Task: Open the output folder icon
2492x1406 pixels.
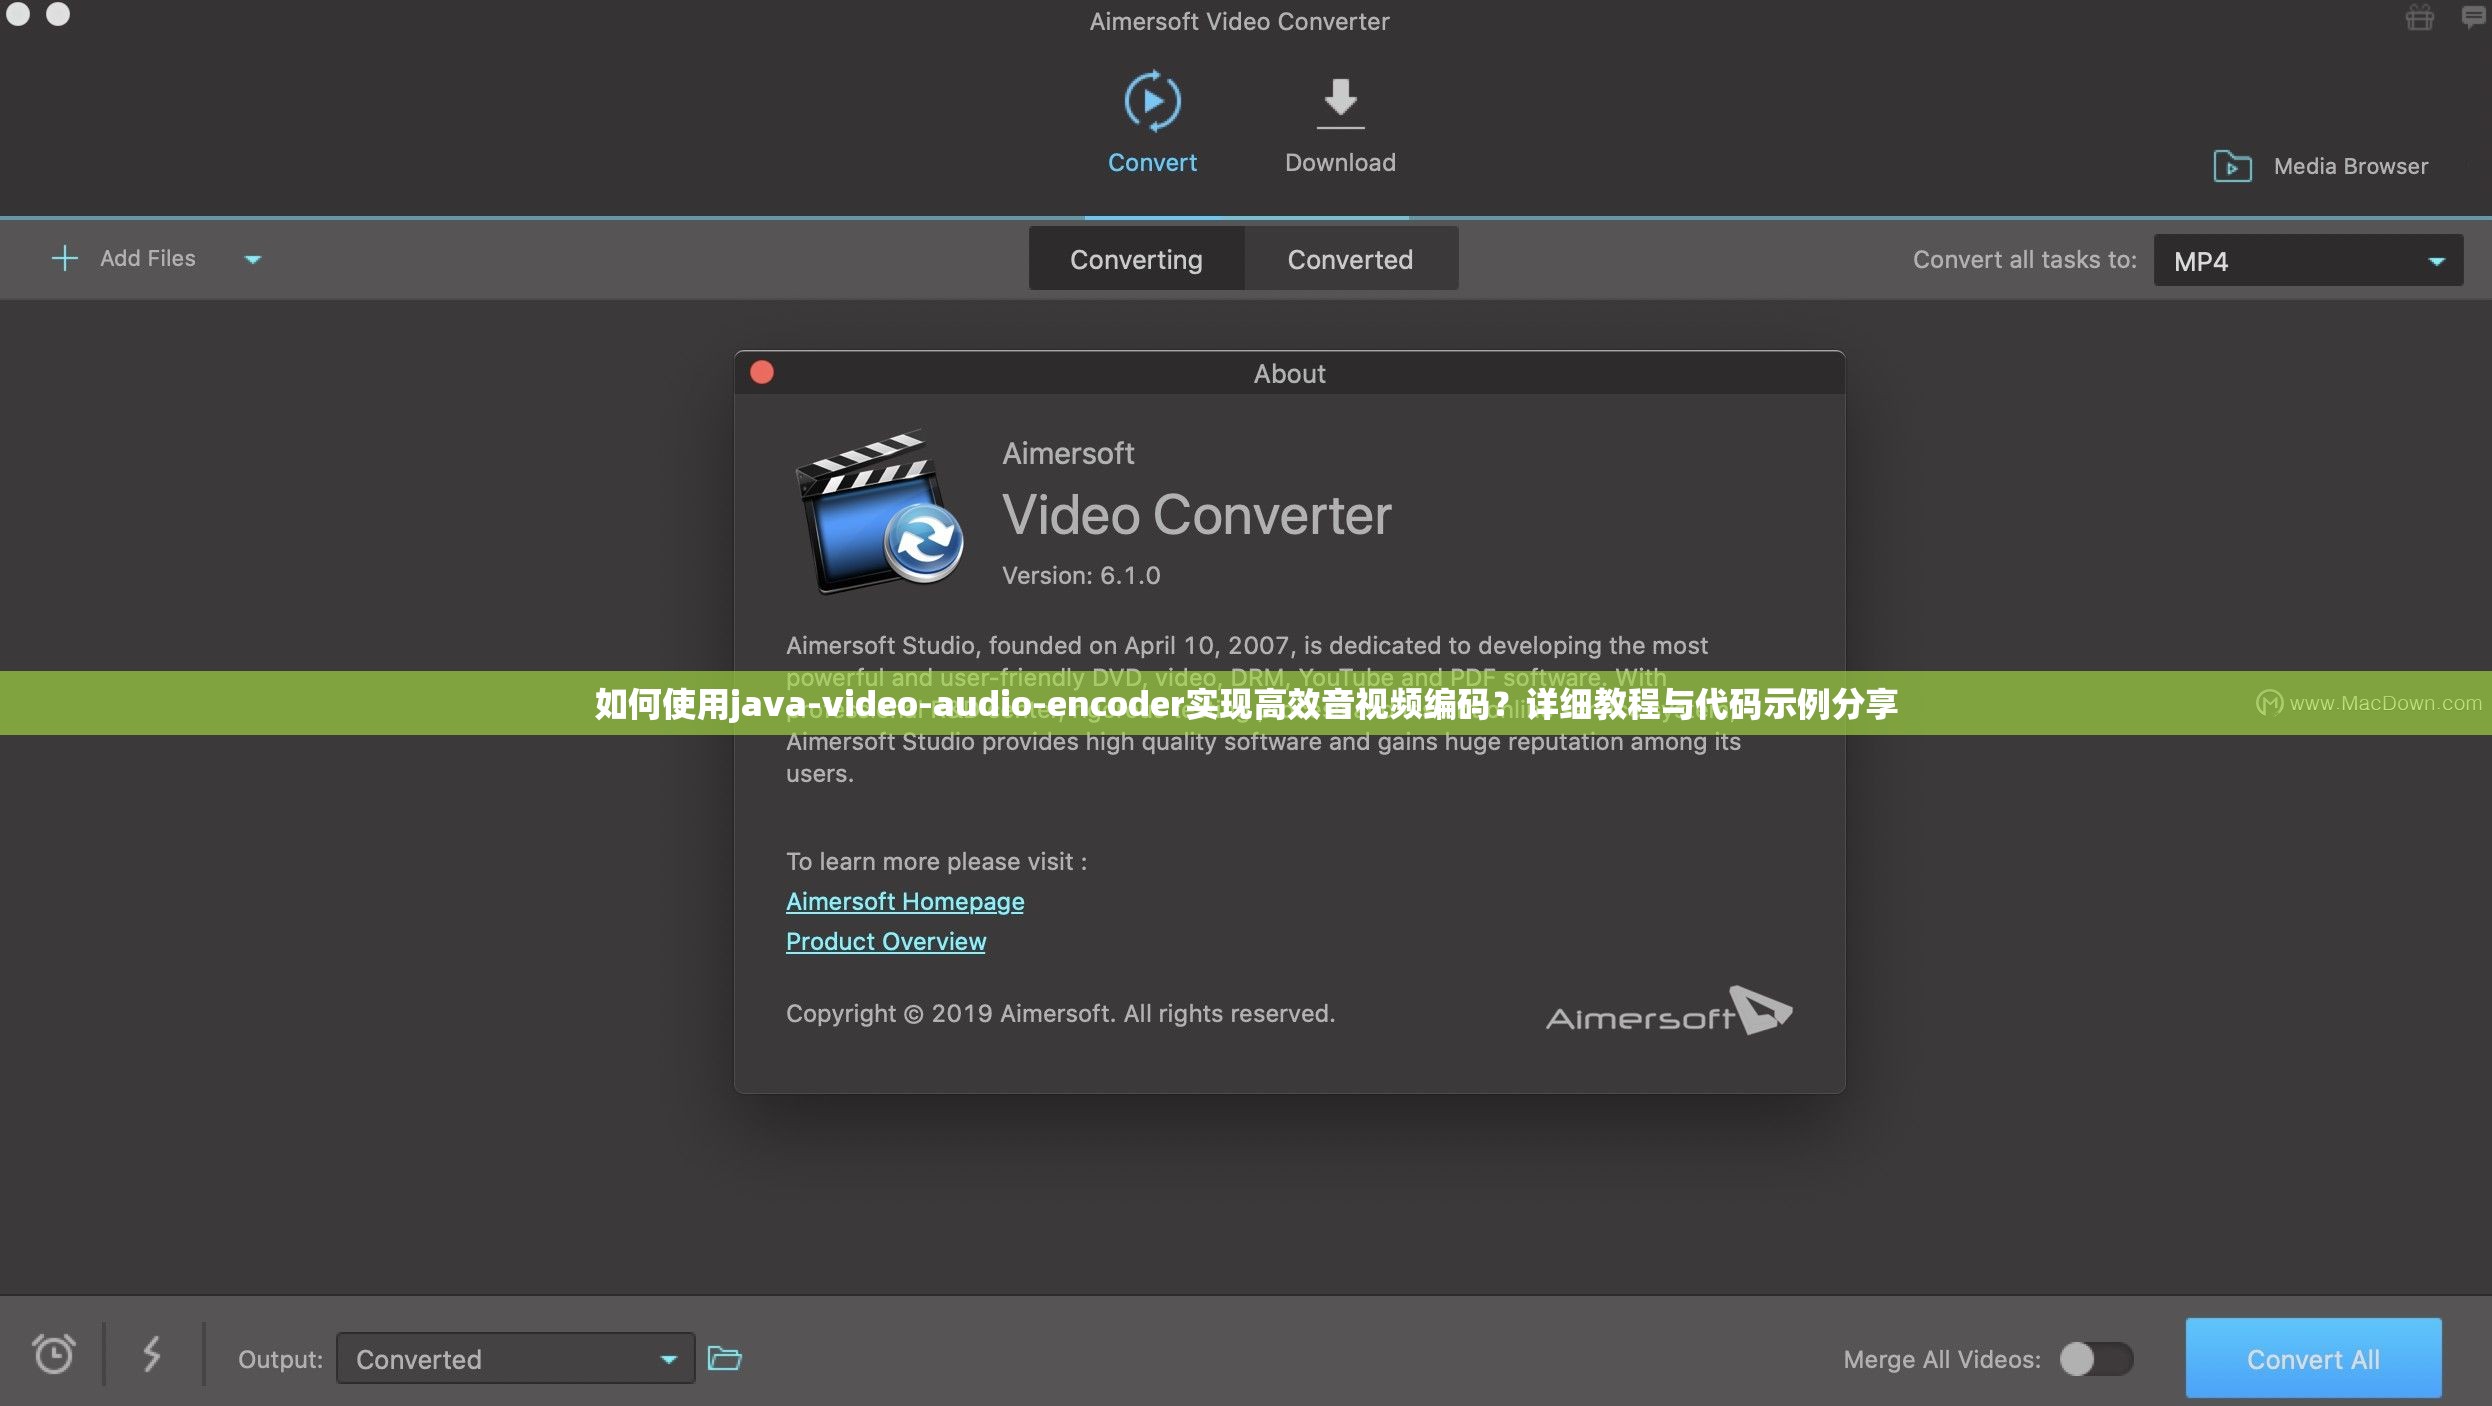Action: click(724, 1358)
